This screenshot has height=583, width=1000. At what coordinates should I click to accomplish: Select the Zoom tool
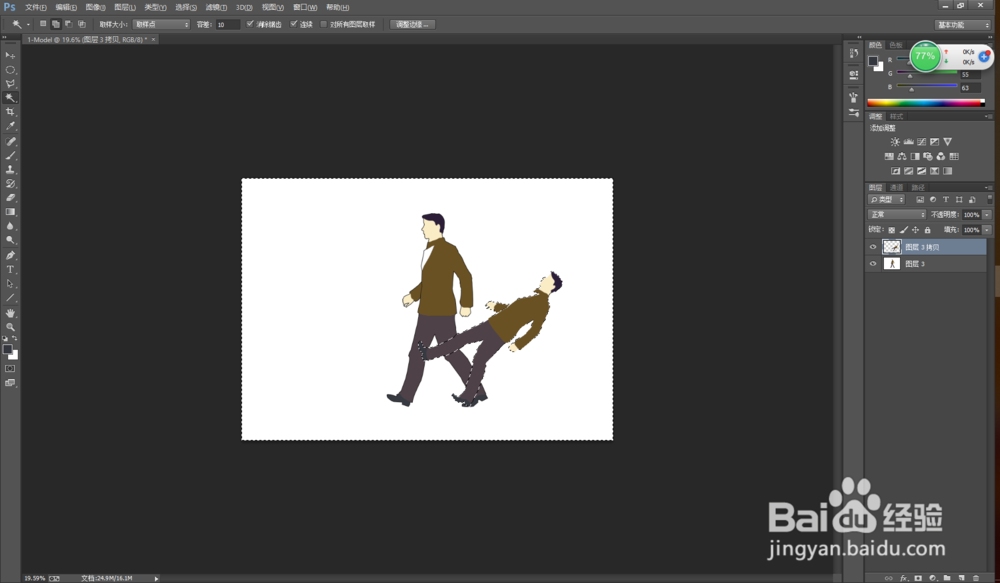pos(10,327)
